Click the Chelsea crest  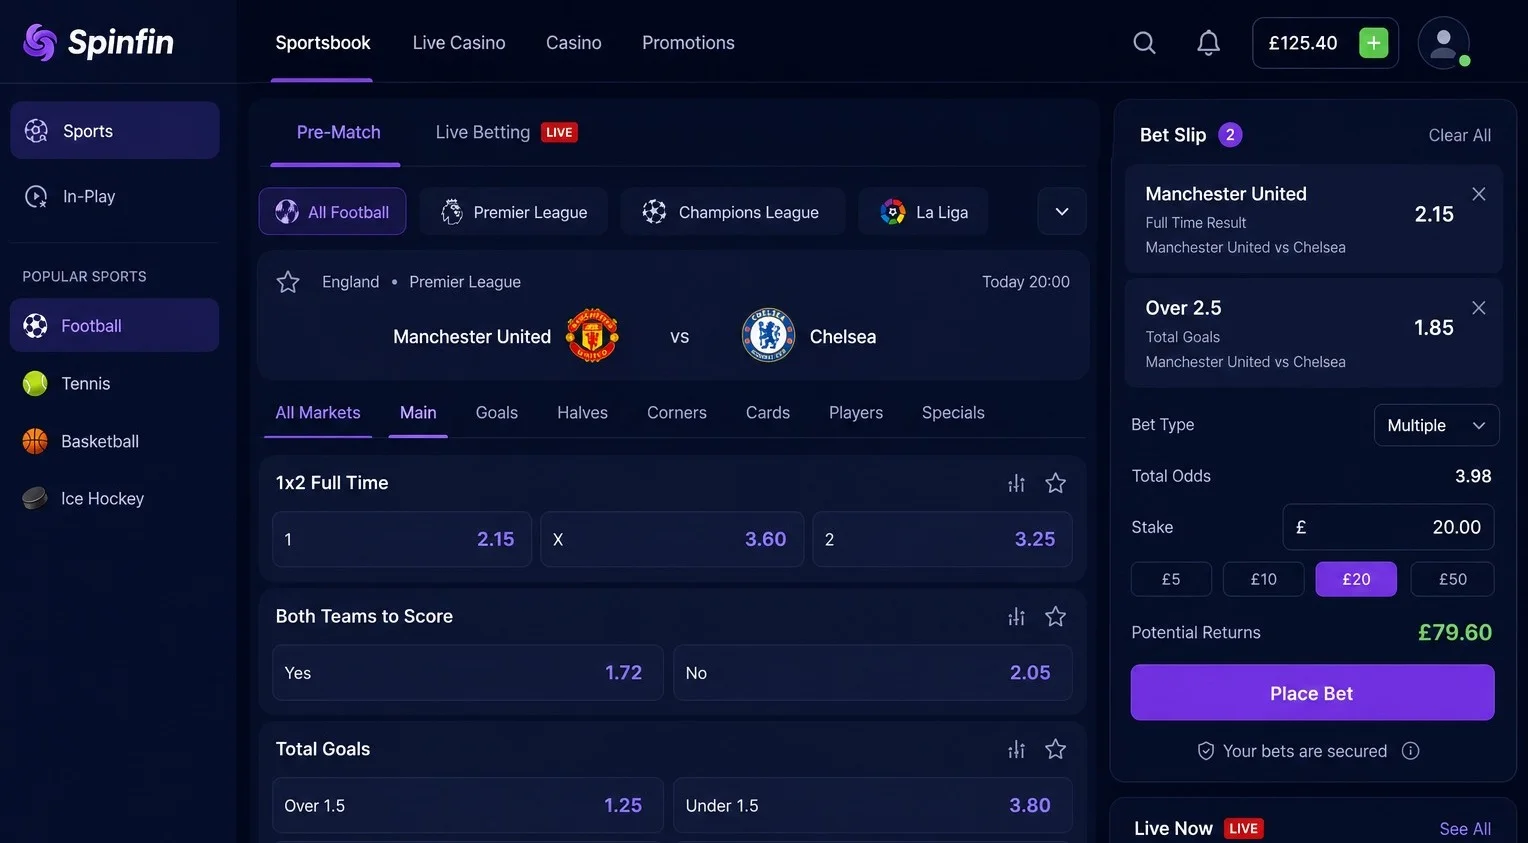click(768, 336)
